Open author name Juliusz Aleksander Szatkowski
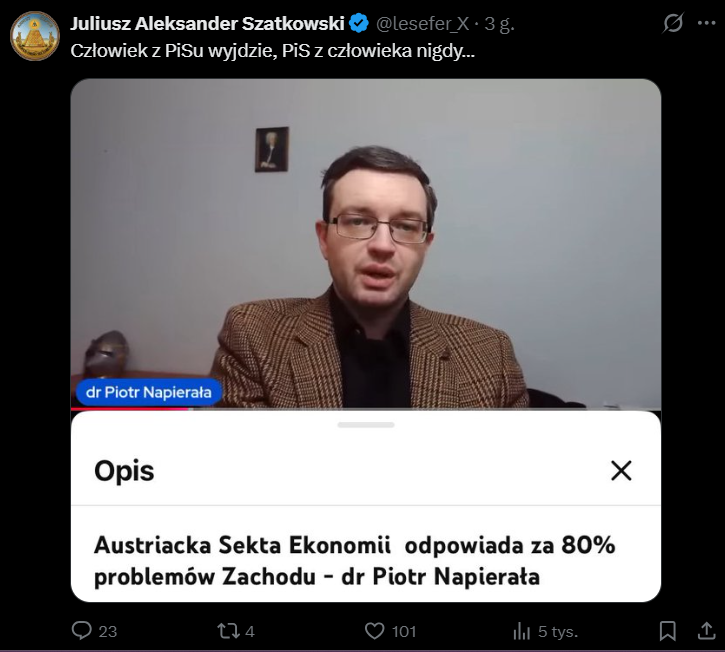Image resolution: width=725 pixels, height=652 pixels. pyautogui.click(x=208, y=23)
